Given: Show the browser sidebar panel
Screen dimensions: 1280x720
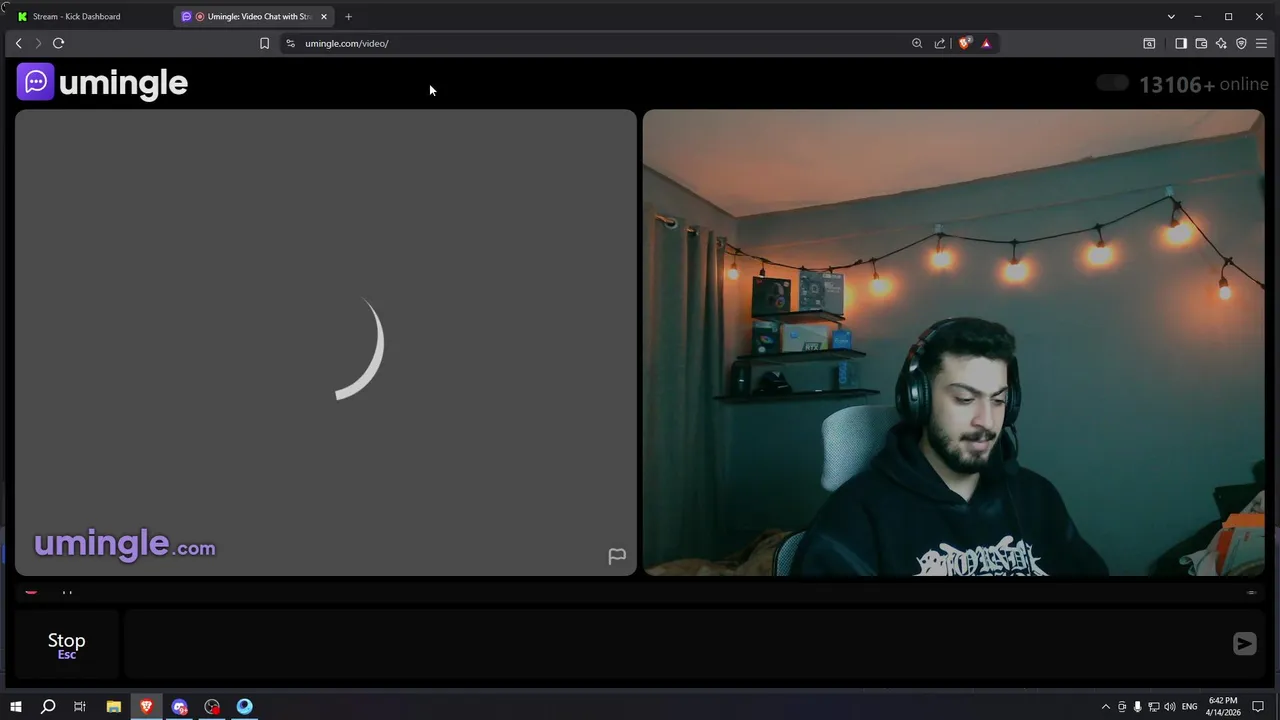Looking at the screenshot, I should (x=1181, y=43).
